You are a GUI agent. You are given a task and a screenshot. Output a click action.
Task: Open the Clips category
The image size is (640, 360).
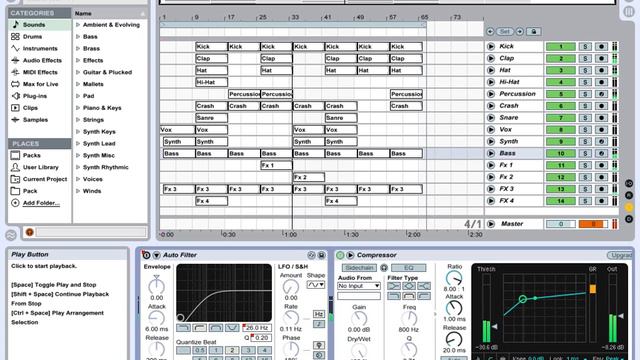click(x=30, y=107)
